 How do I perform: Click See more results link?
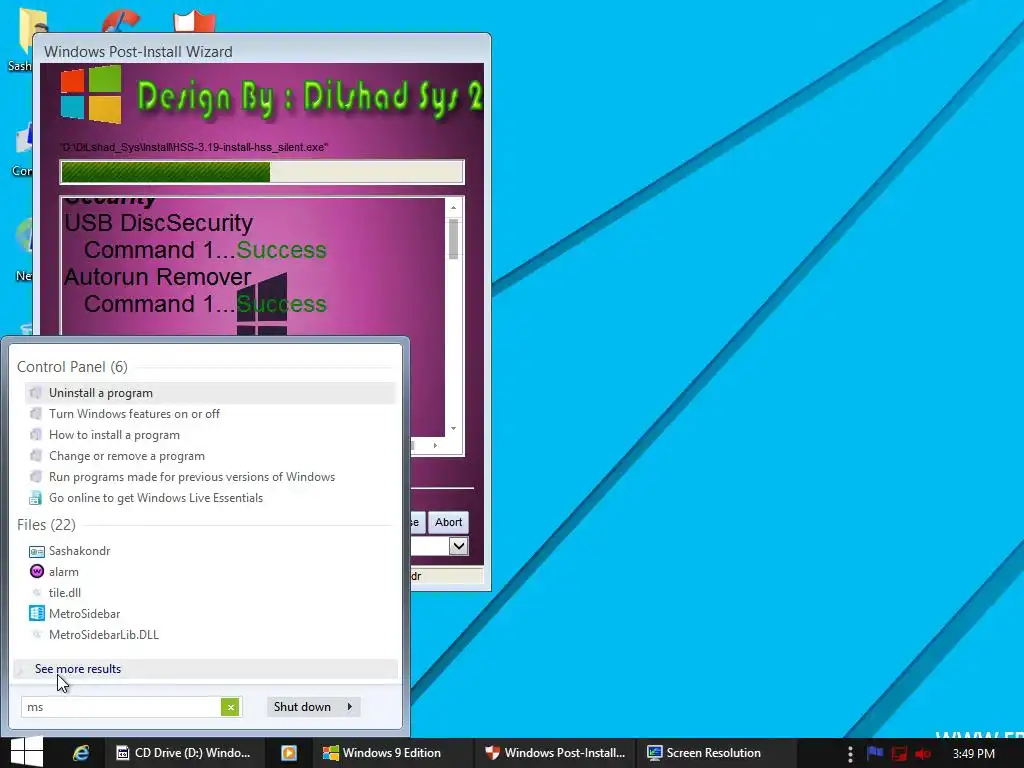(78, 669)
